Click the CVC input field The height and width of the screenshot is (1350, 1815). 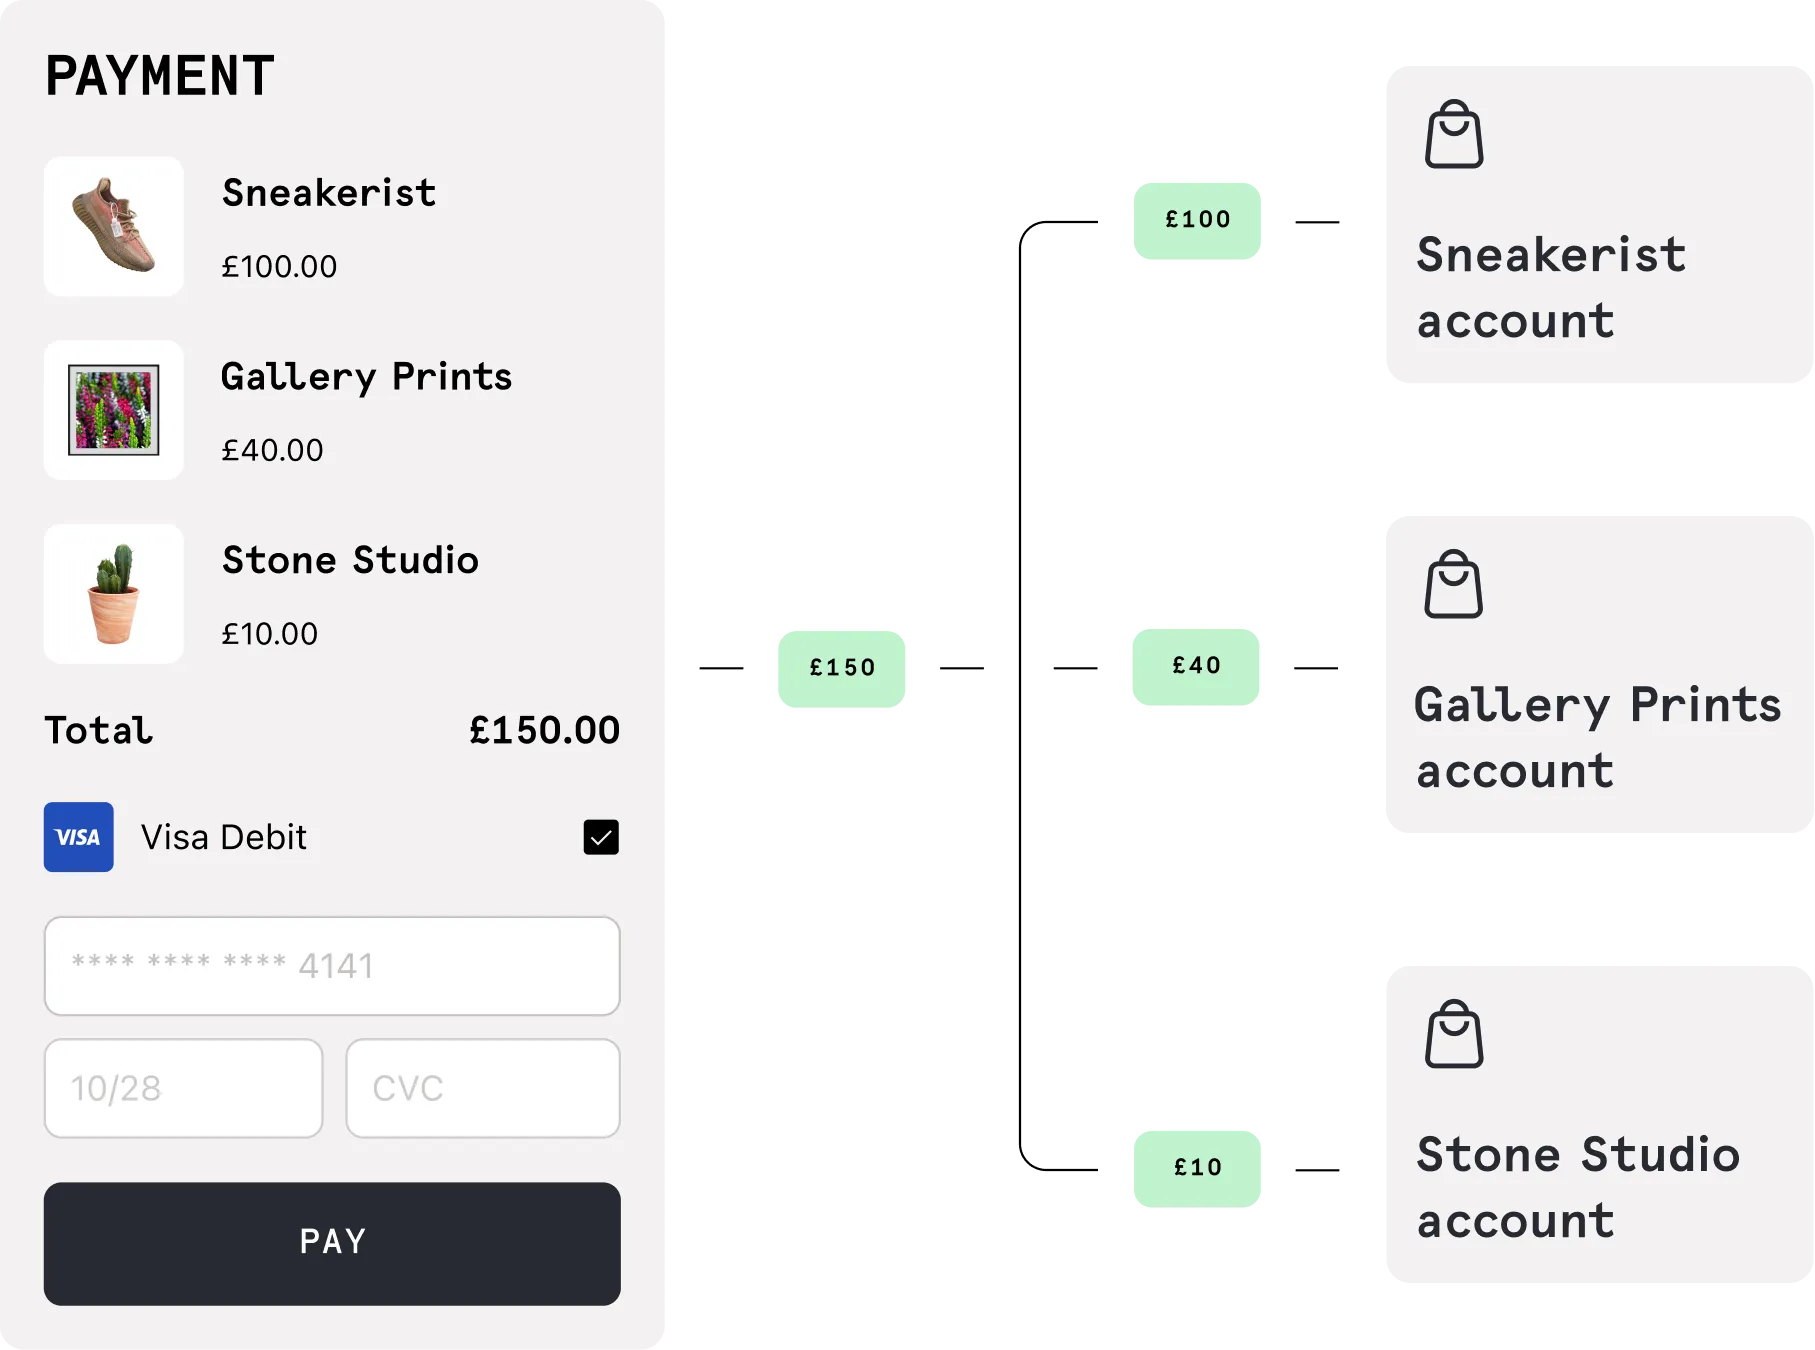[x=483, y=1088]
